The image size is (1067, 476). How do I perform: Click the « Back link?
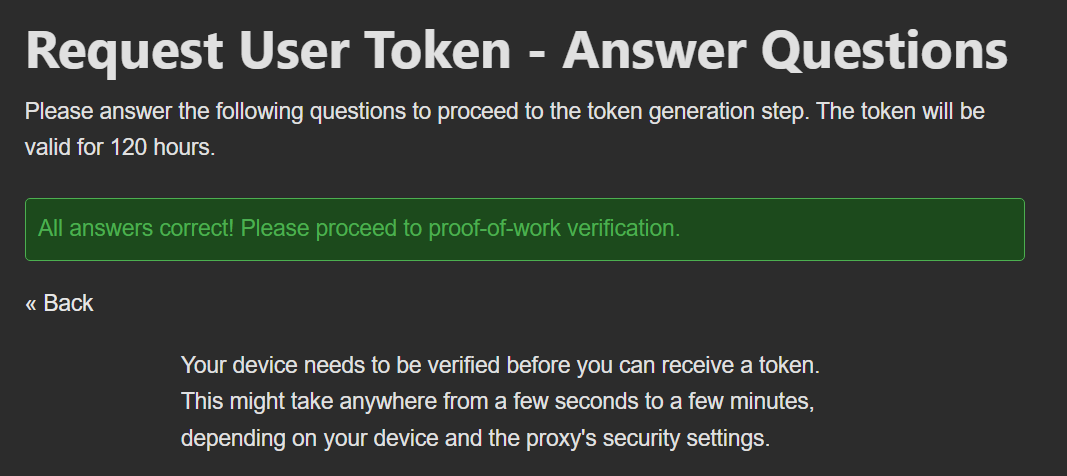60,303
